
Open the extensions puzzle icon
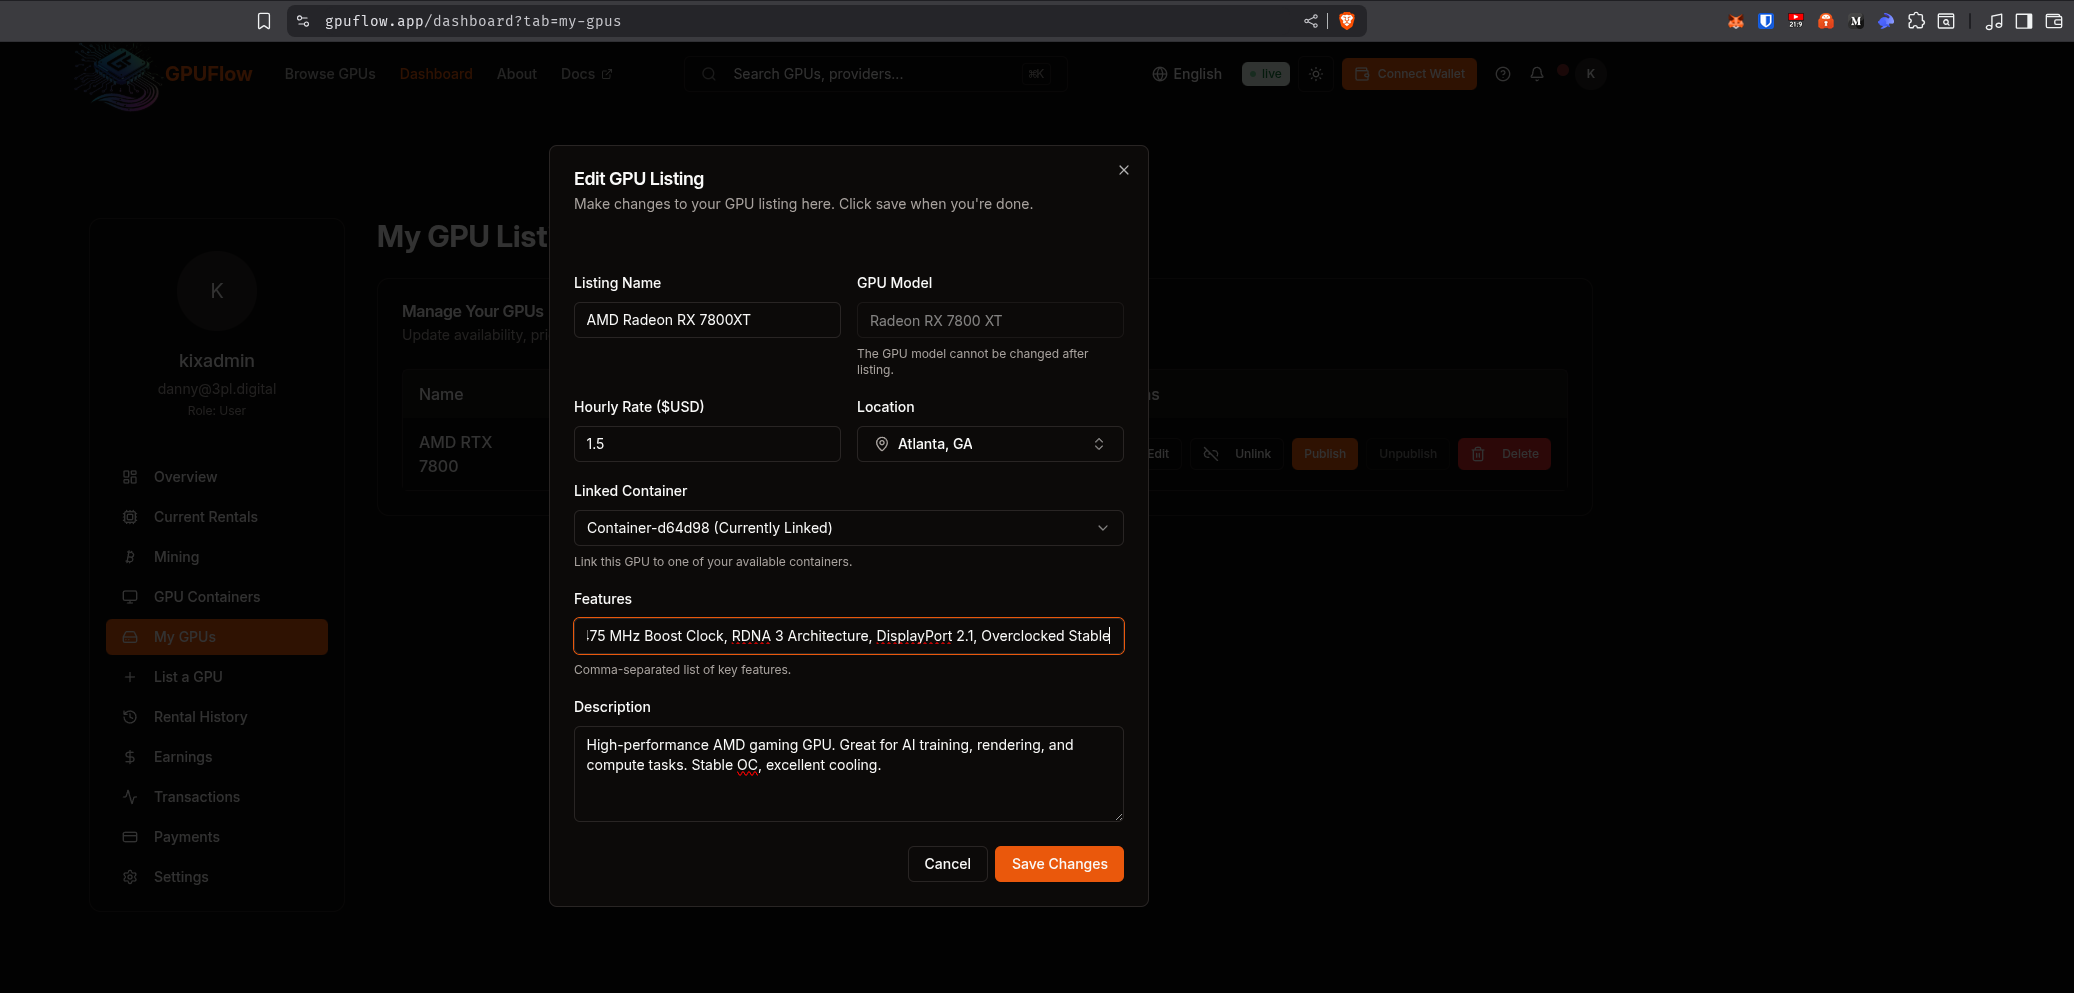(x=1916, y=21)
